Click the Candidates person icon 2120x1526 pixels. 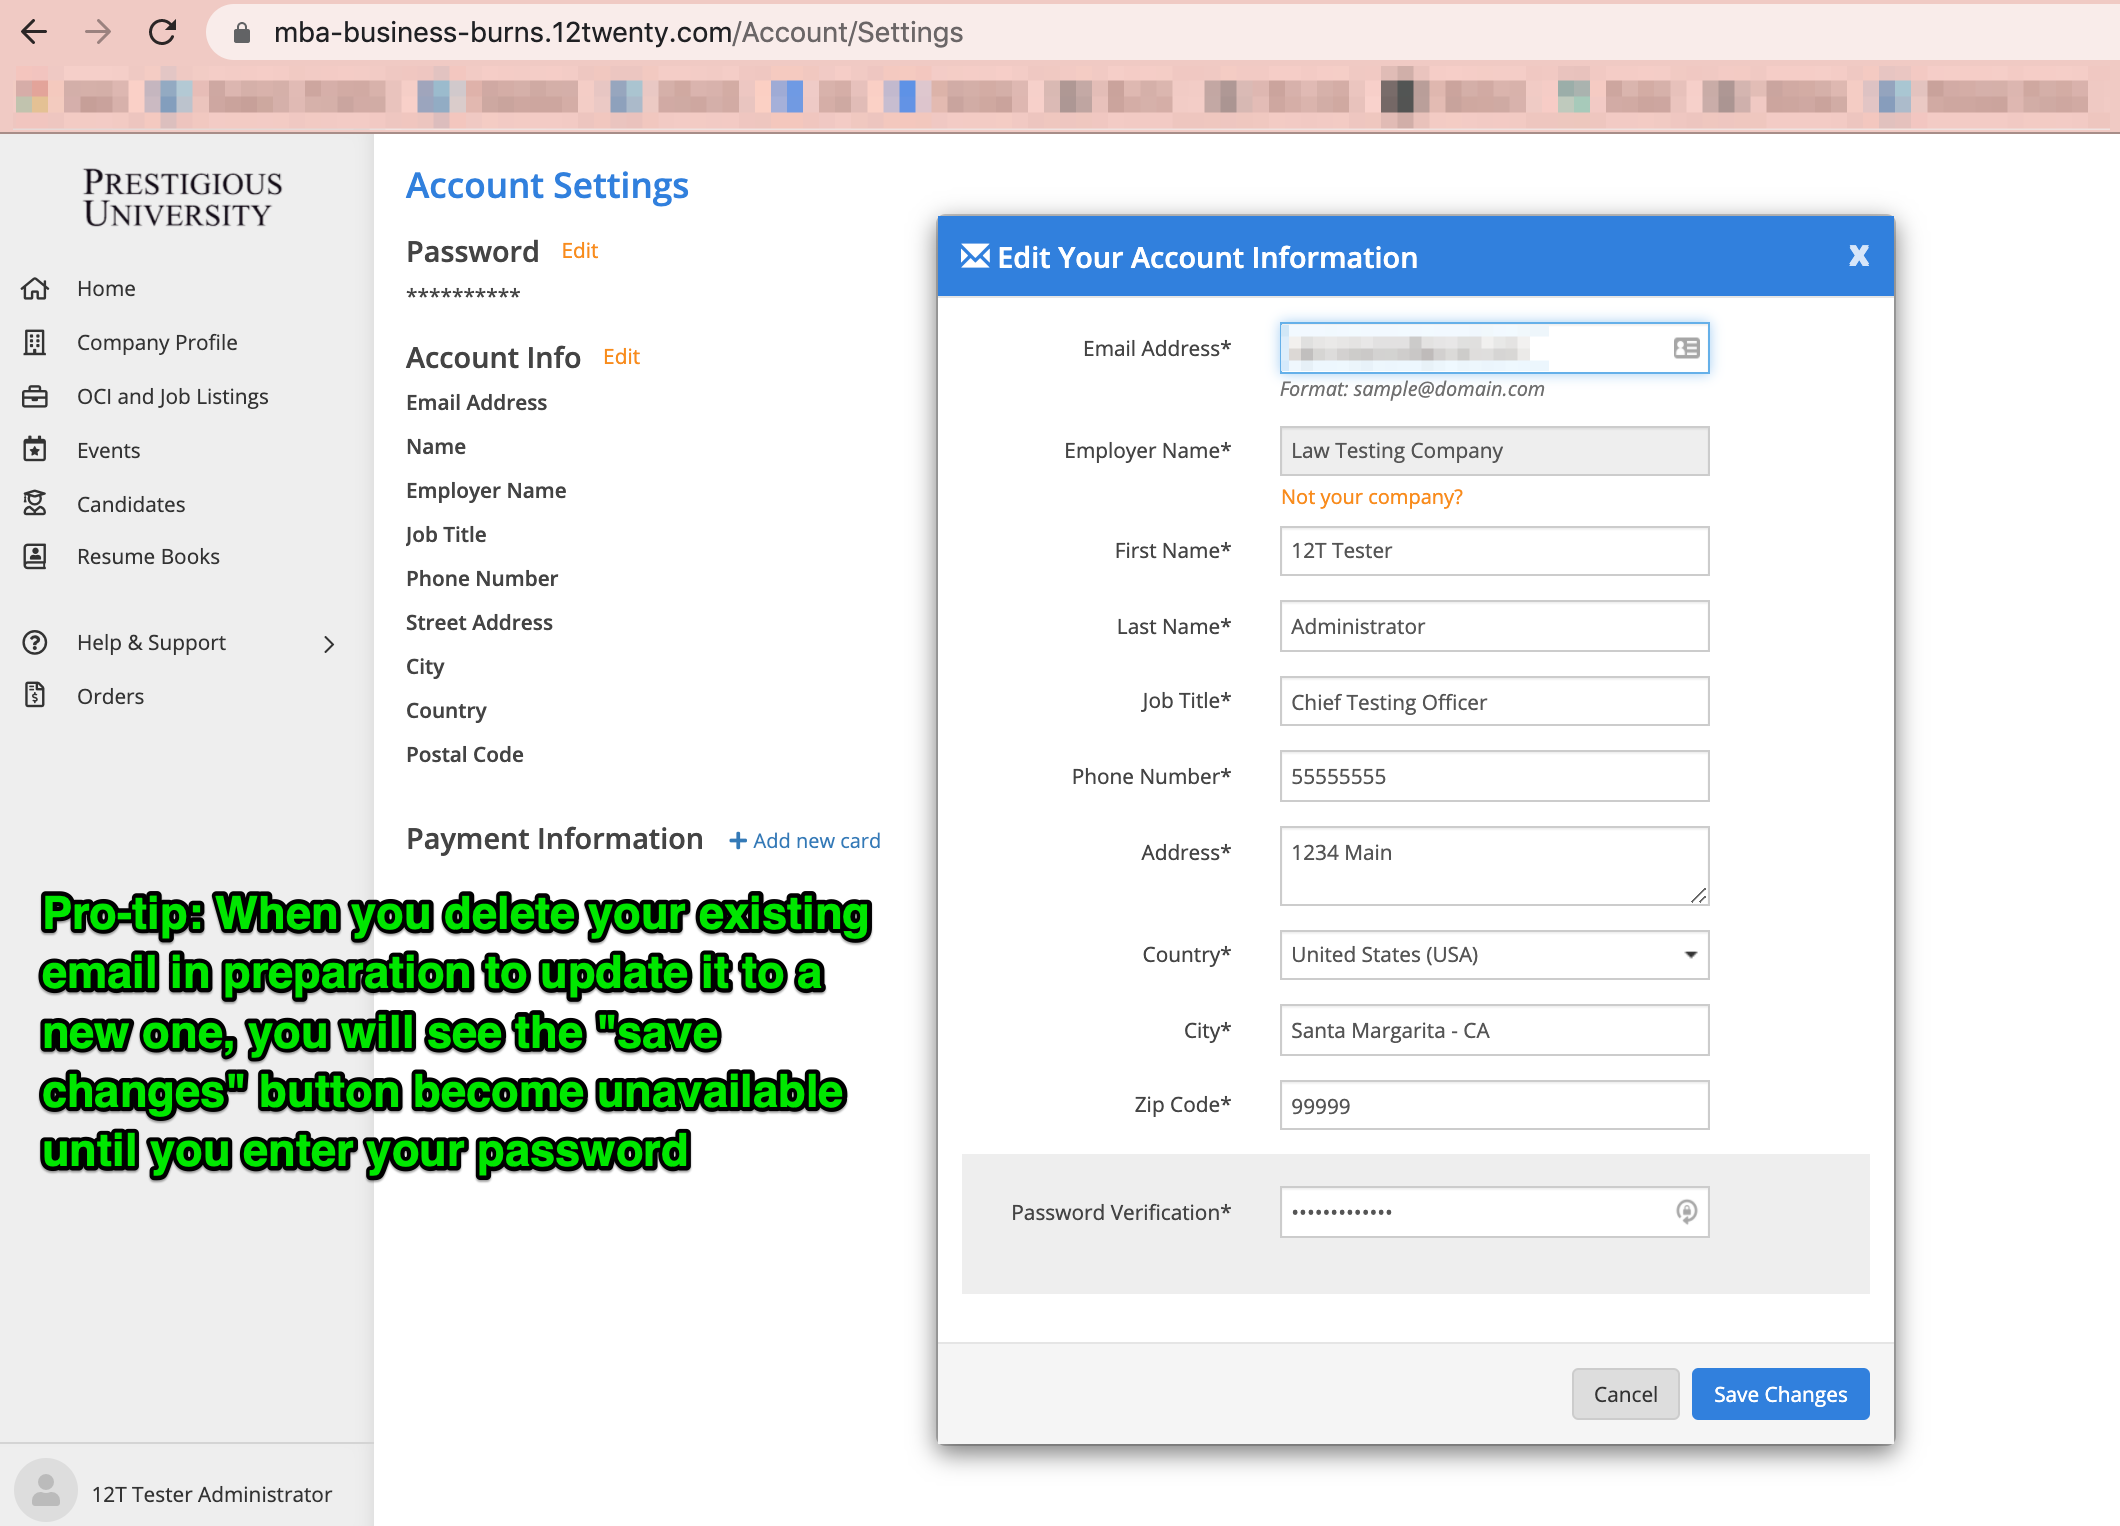[35, 504]
